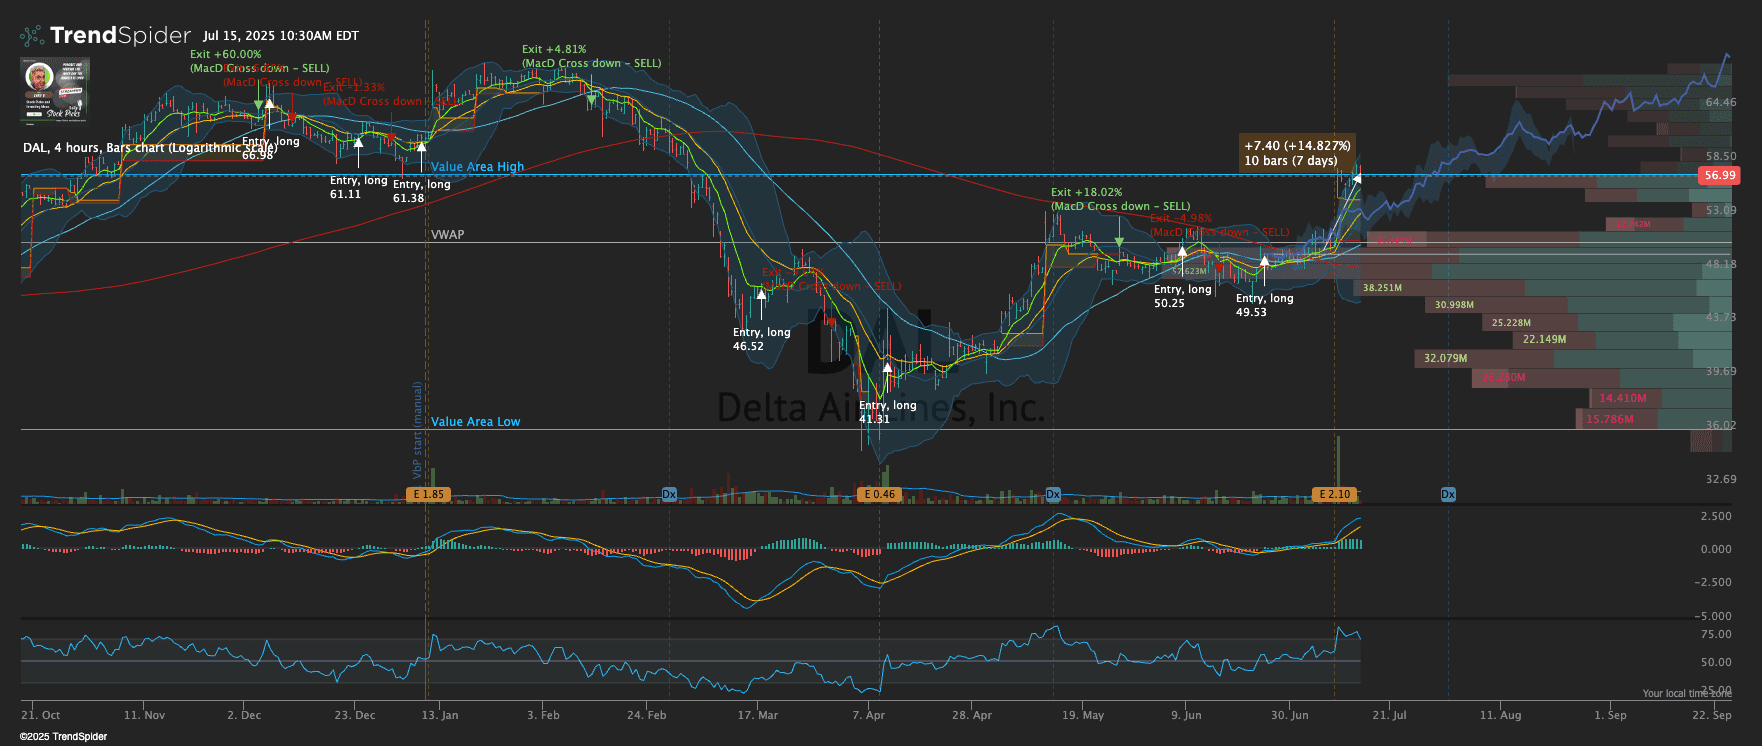
Task: Click green exit arrow under Exit +18.02%
Action: tap(1119, 242)
